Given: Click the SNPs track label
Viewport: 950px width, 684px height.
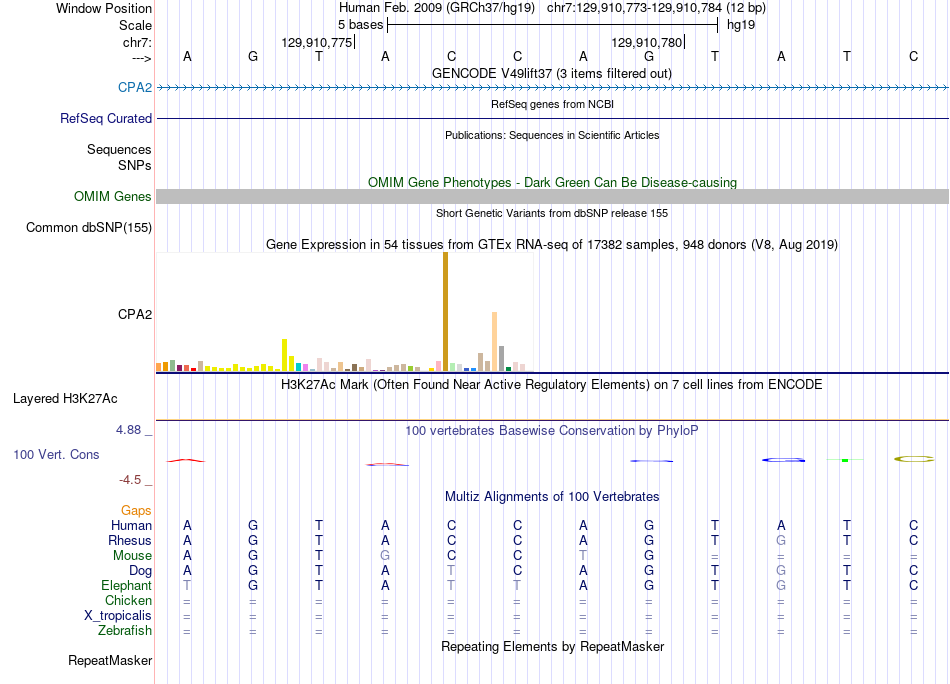Looking at the screenshot, I should click(x=135, y=165).
